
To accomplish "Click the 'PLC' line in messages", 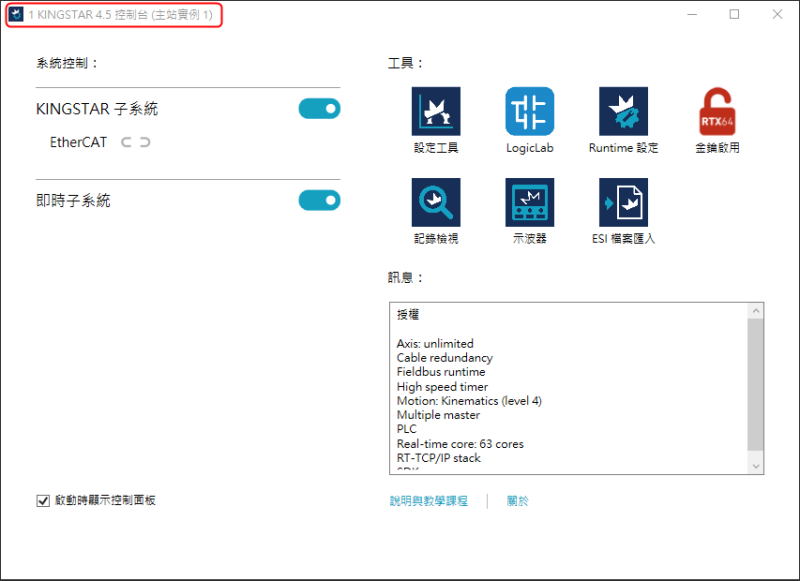I will coord(407,429).
